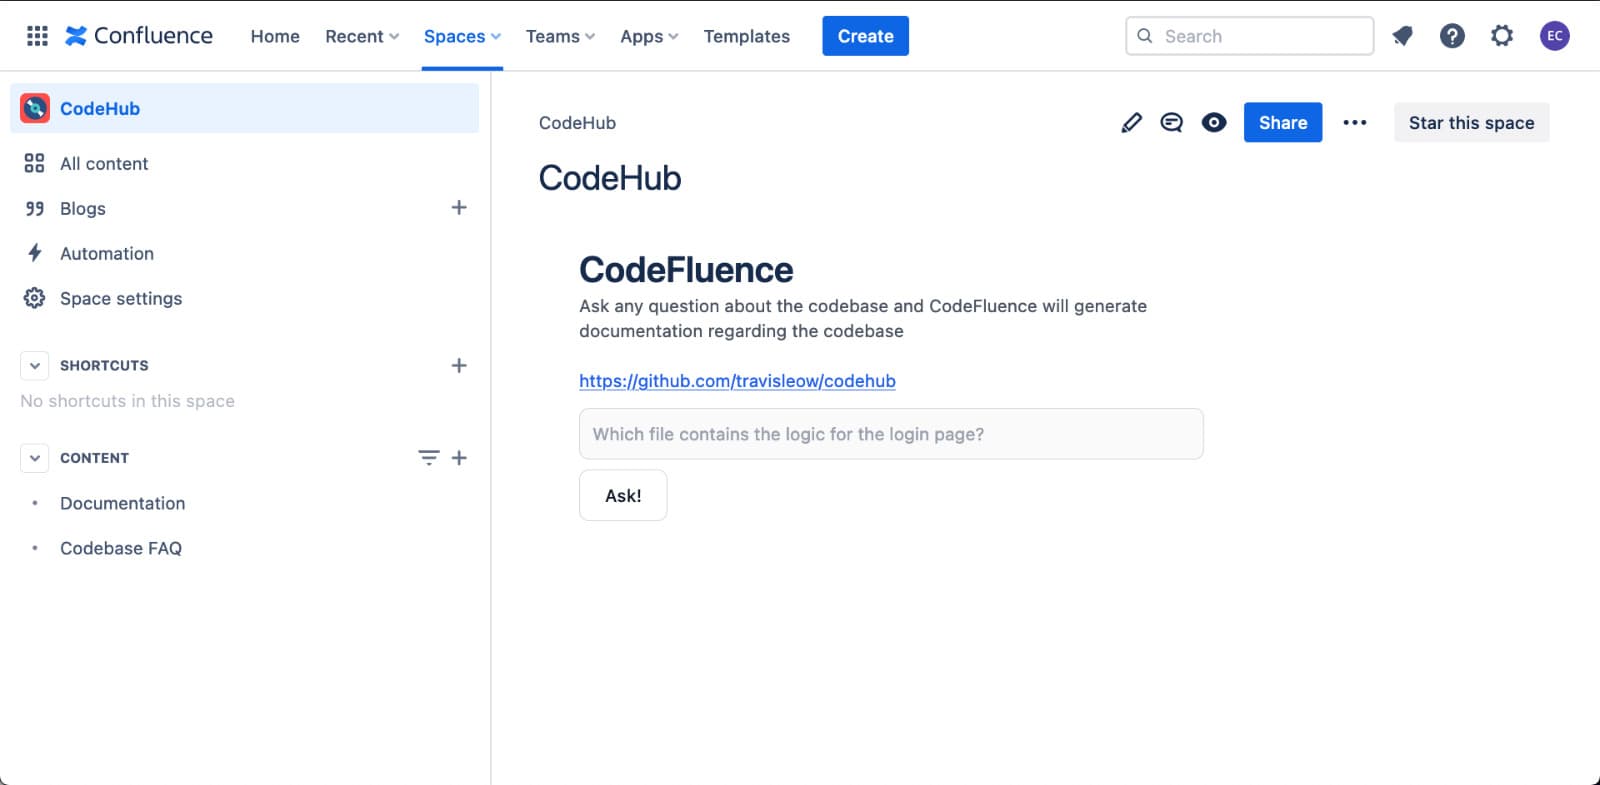Open Space settings in sidebar

pyautogui.click(x=121, y=299)
